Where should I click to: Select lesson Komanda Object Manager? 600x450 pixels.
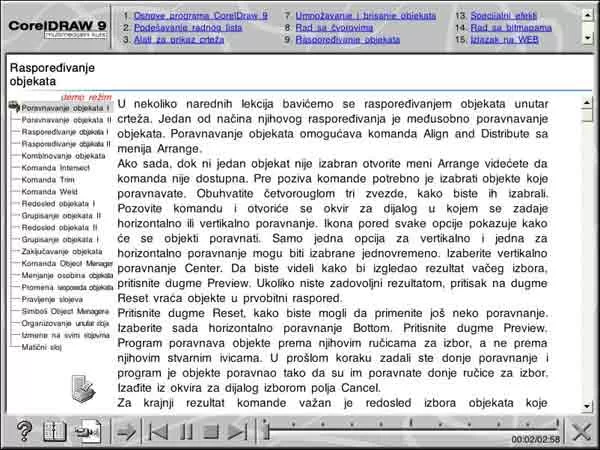pyautogui.click(x=67, y=263)
